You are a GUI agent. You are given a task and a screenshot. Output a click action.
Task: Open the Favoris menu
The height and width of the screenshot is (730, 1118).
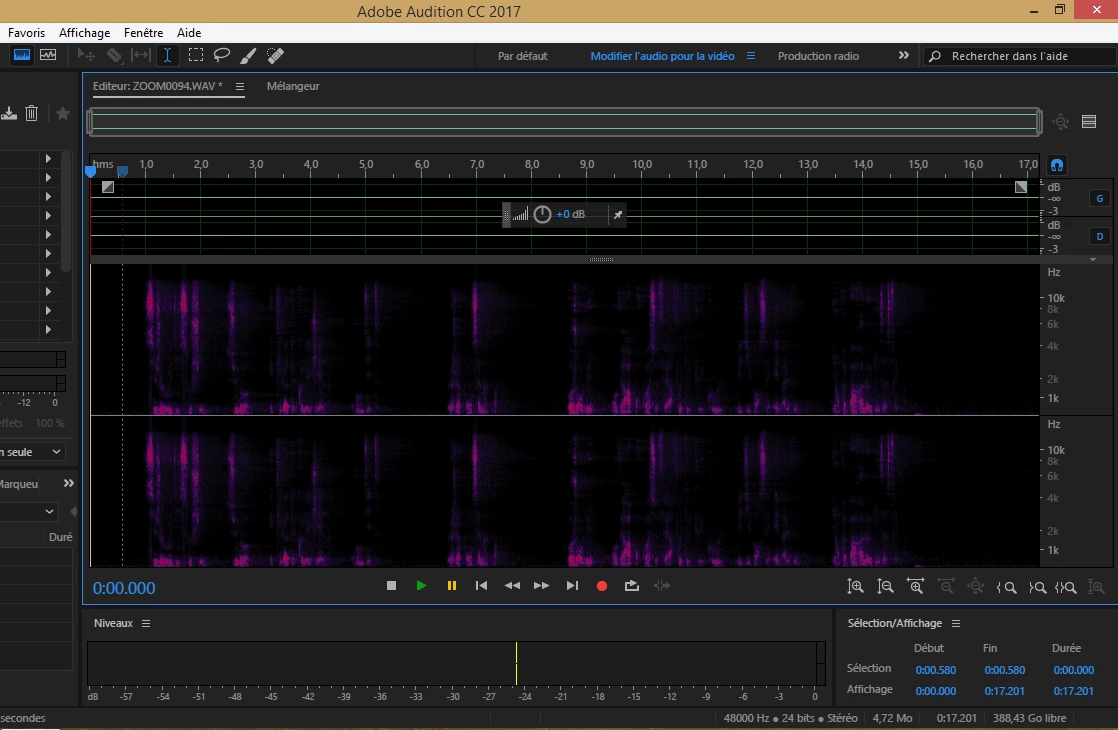26,33
